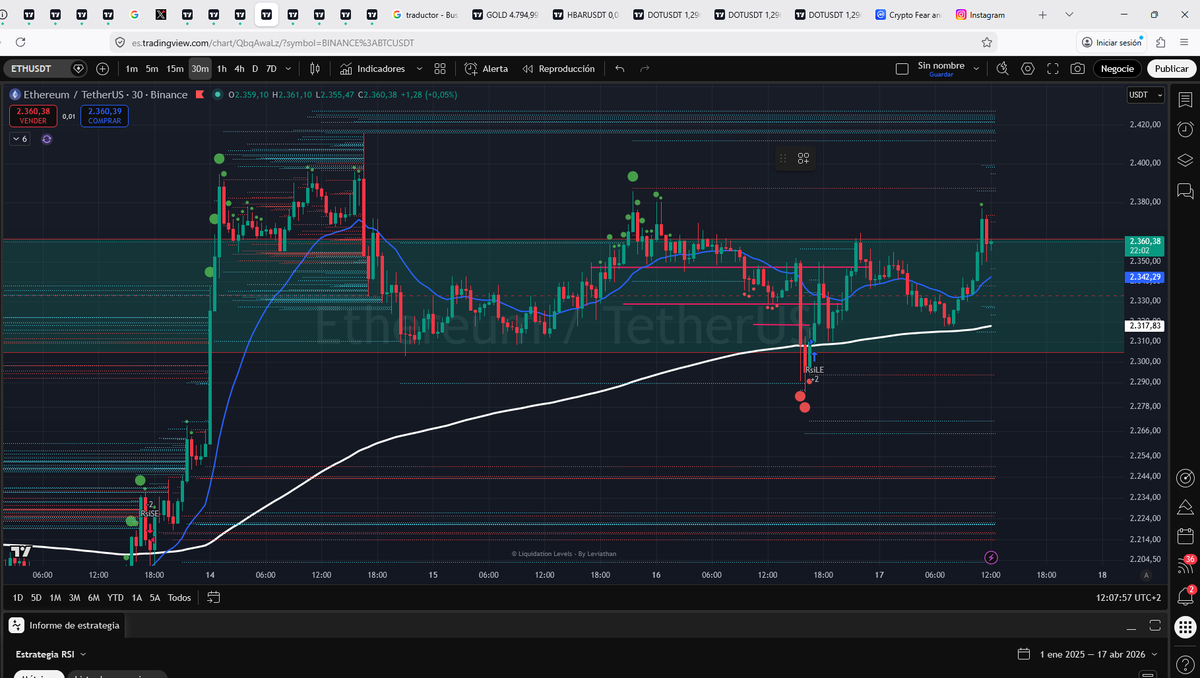The width and height of the screenshot is (1200, 678).
Task: Select the 15m timeframe
Action: pos(175,69)
